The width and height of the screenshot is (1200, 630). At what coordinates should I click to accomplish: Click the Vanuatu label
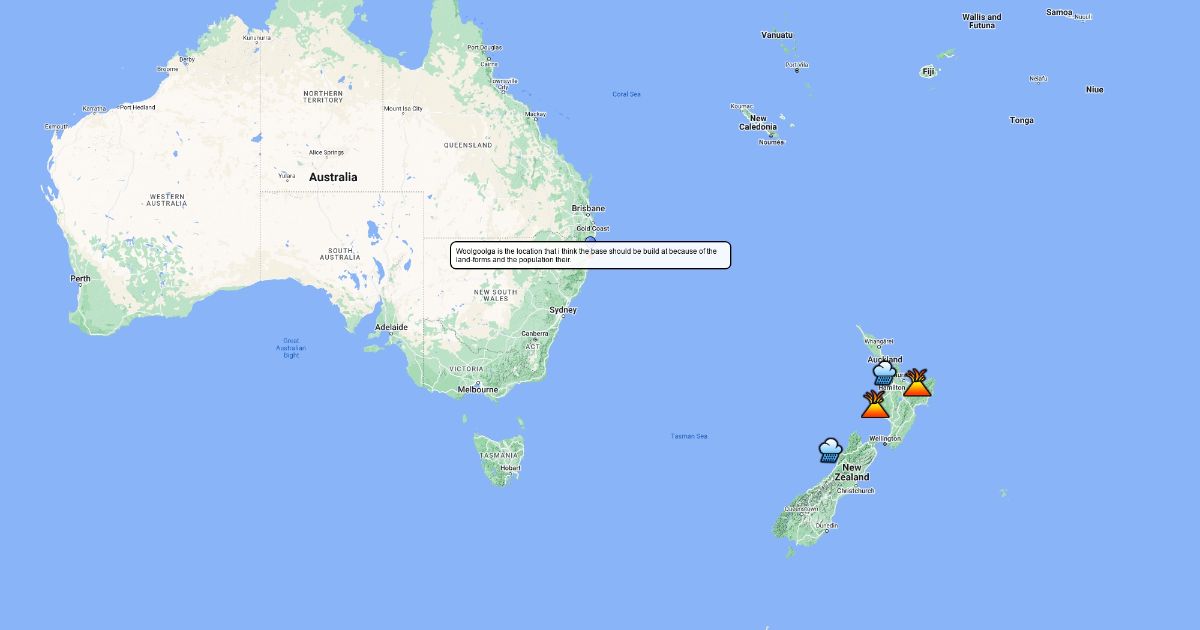point(776,35)
